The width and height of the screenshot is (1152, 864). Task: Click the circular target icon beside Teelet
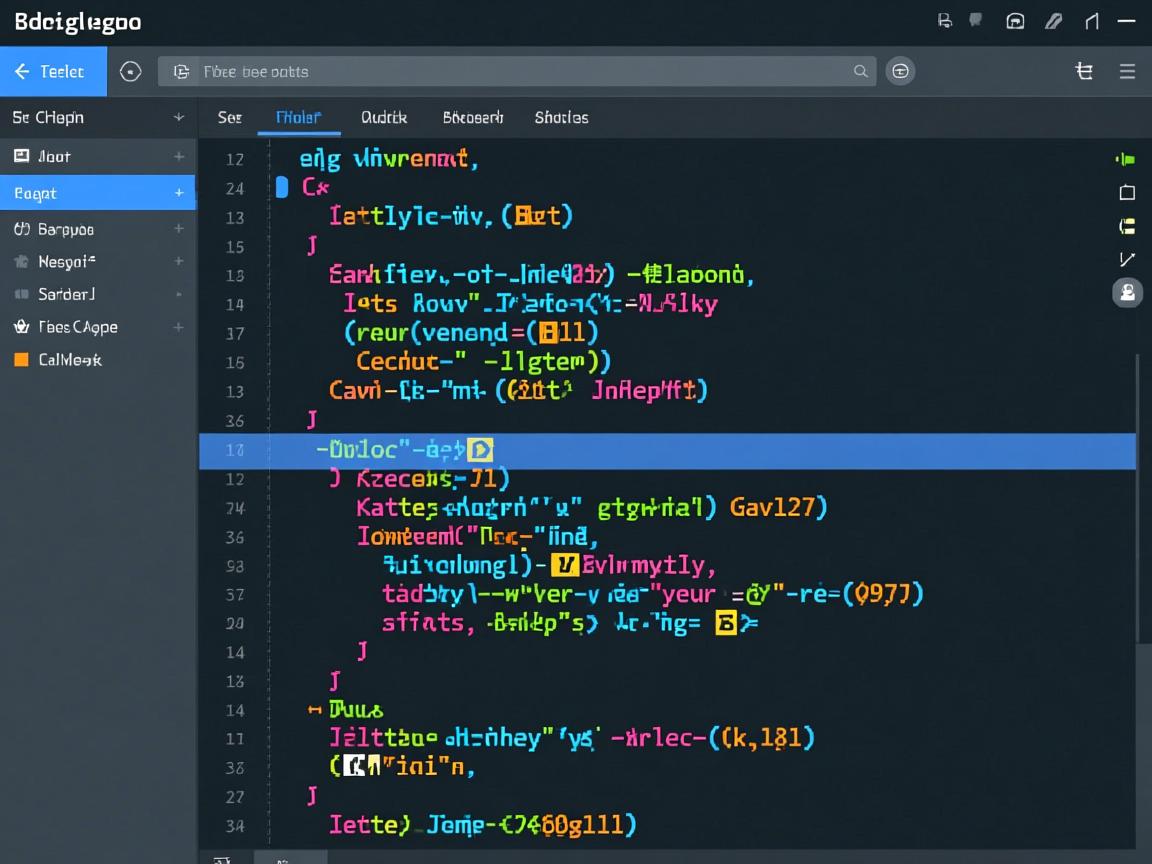[x=130, y=71]
